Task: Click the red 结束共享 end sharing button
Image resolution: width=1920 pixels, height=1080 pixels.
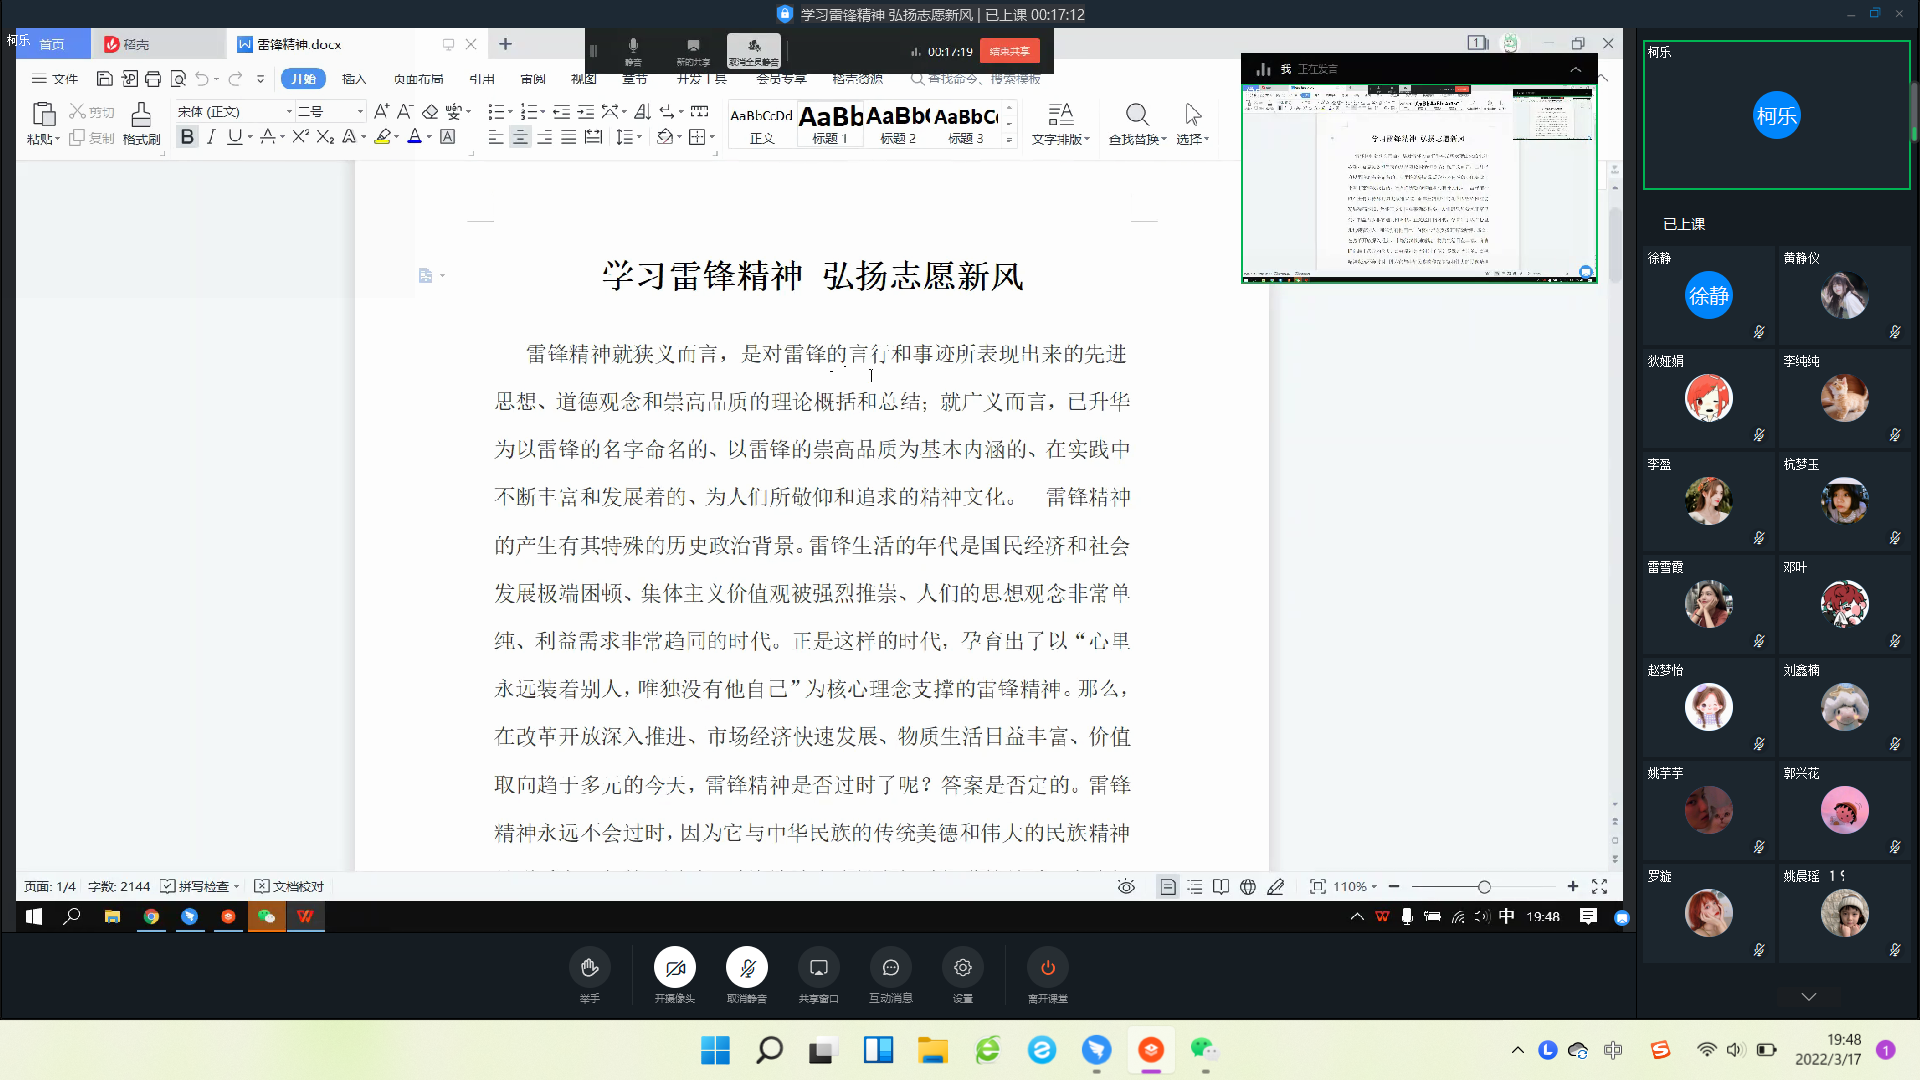Action: point(1009,51)
